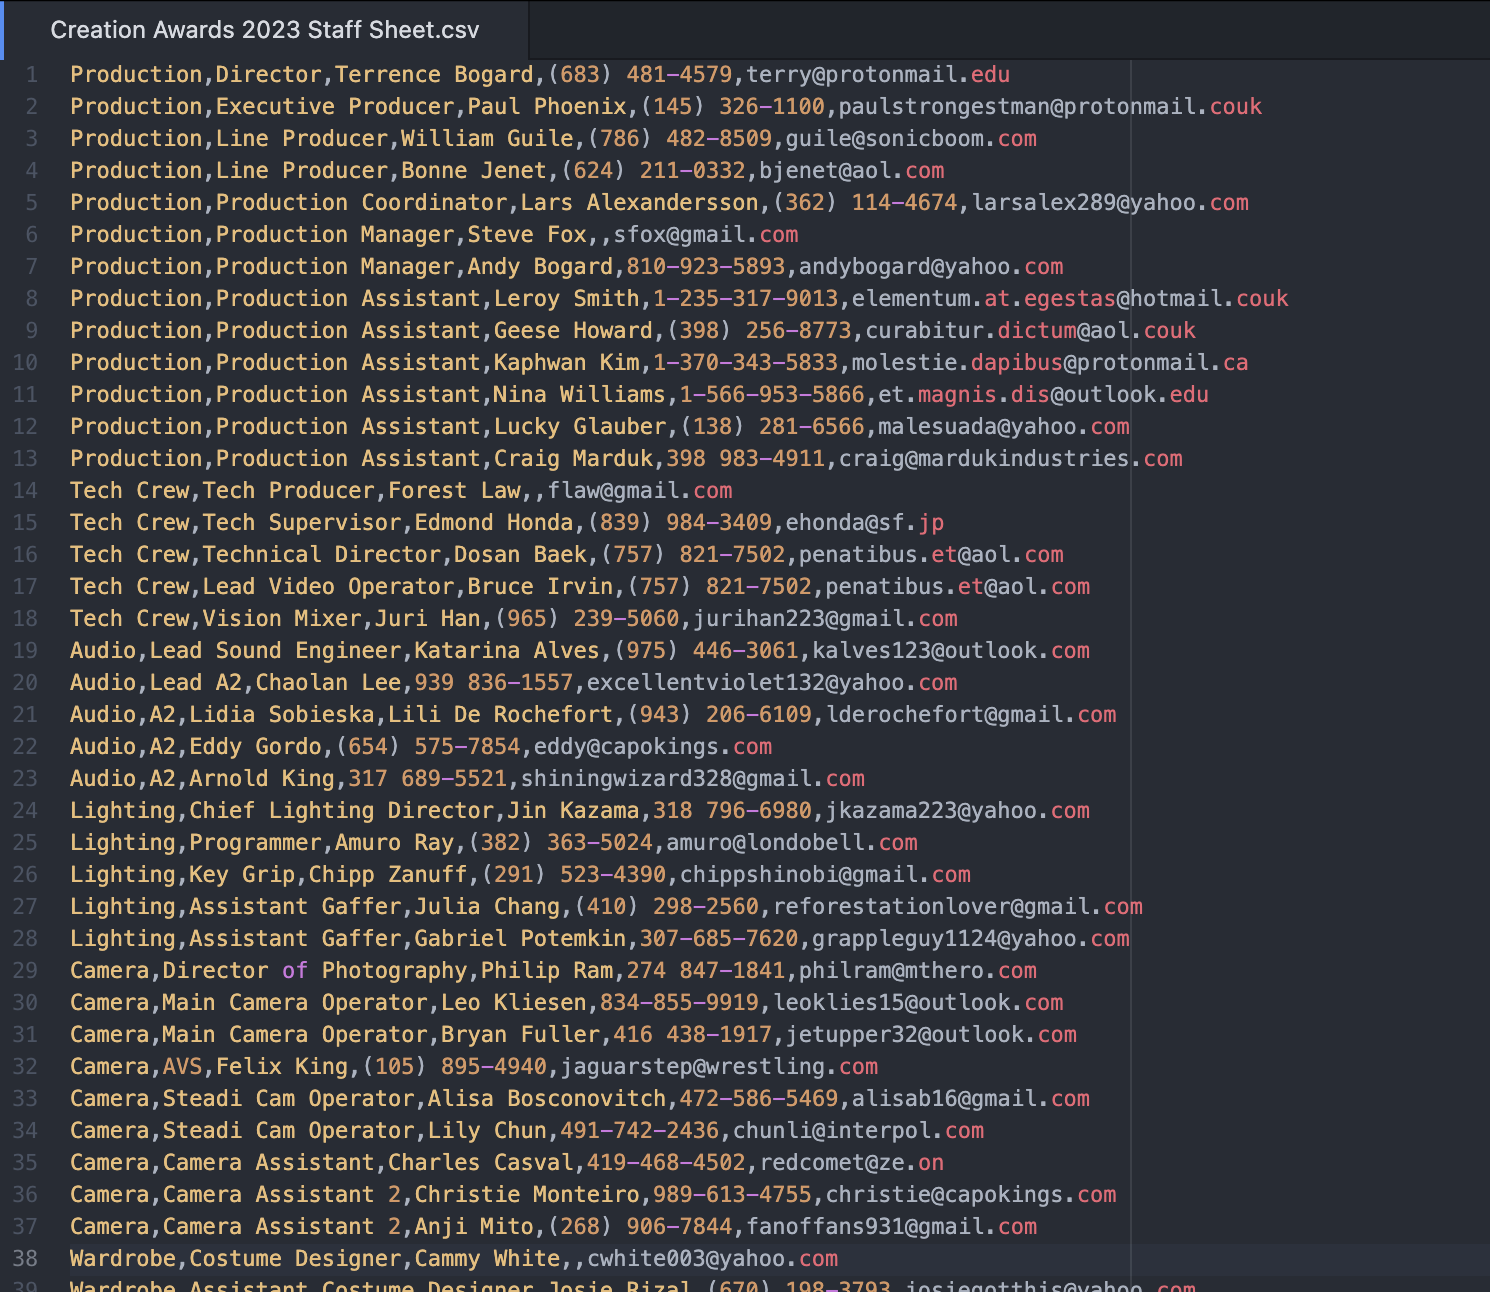Image resolution: width=1490 pixels, height=1292 pixels.
Task: Select jaguarstep@wrestling.com on the AVS row
Action: point(720,1066)
